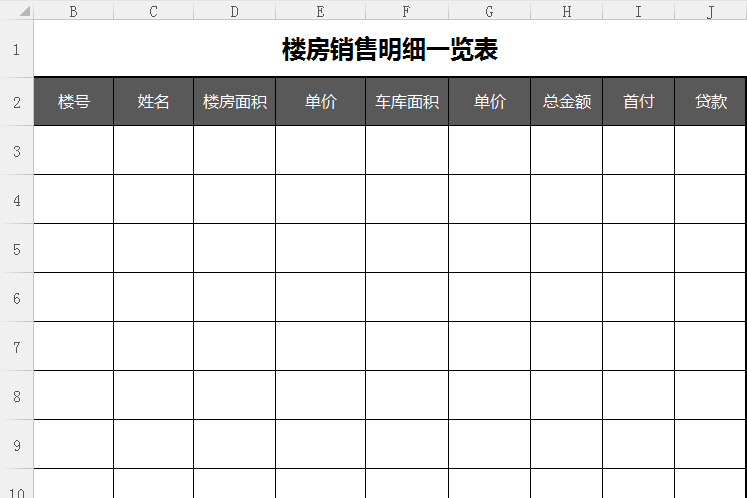Select column H by its letter header

pyautogui.click(x=566, y=11)
